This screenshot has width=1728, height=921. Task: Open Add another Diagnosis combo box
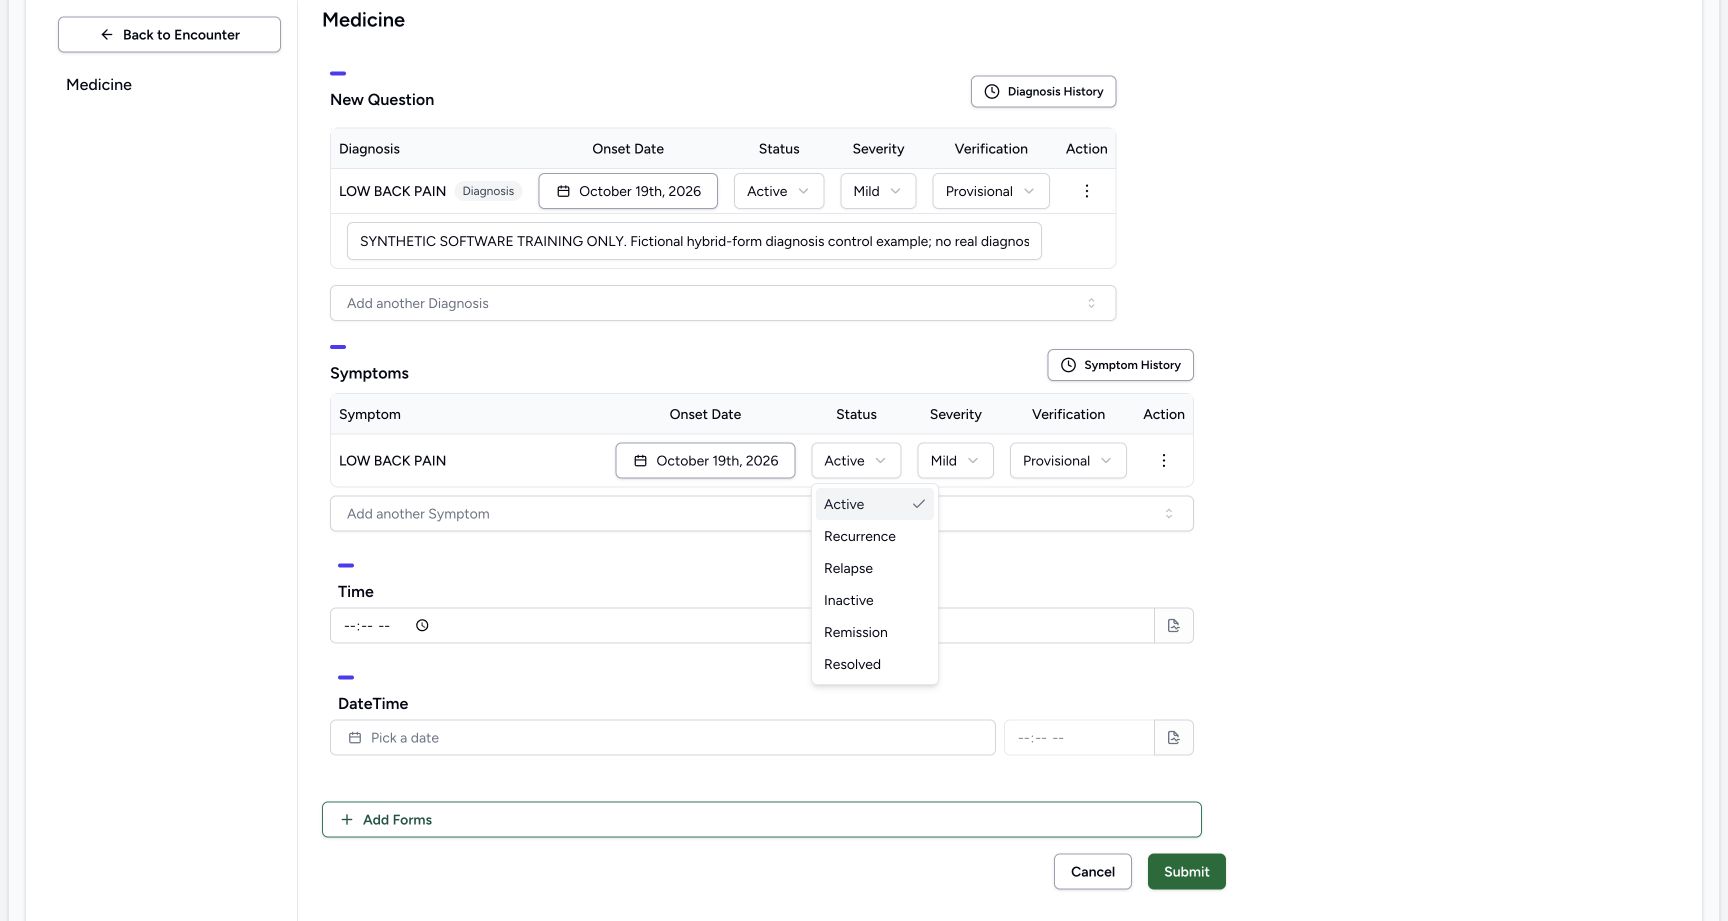click(723, 304)
